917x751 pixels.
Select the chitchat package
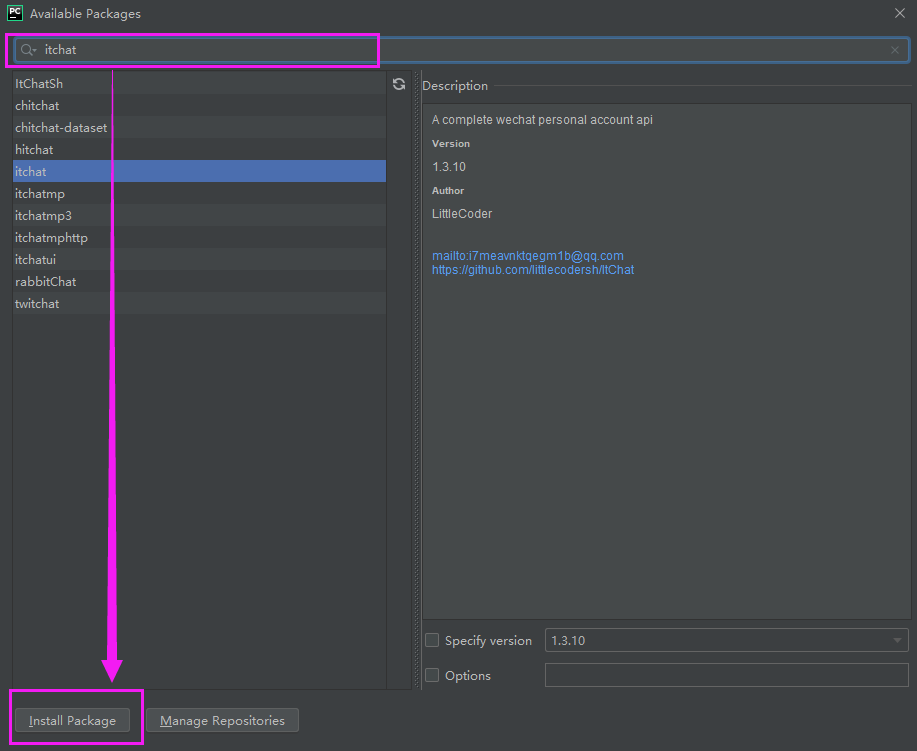[199, 106]
